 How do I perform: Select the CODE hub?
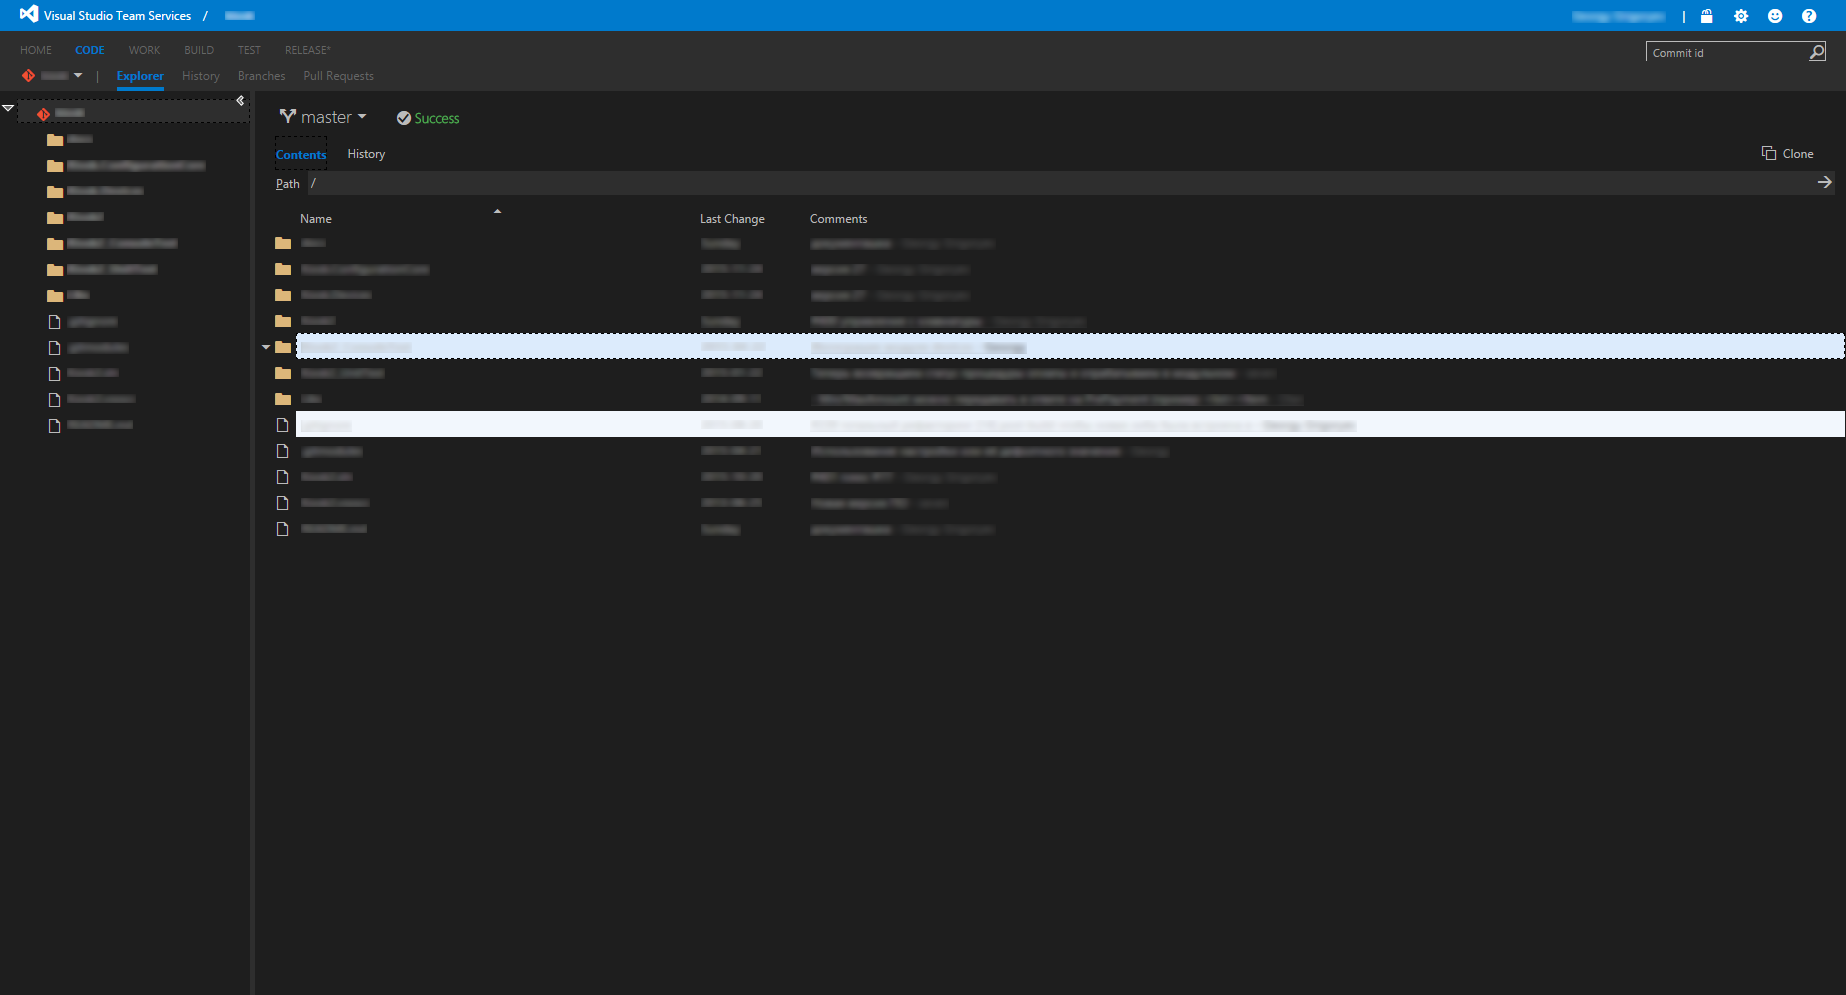[x=90, y=50]
